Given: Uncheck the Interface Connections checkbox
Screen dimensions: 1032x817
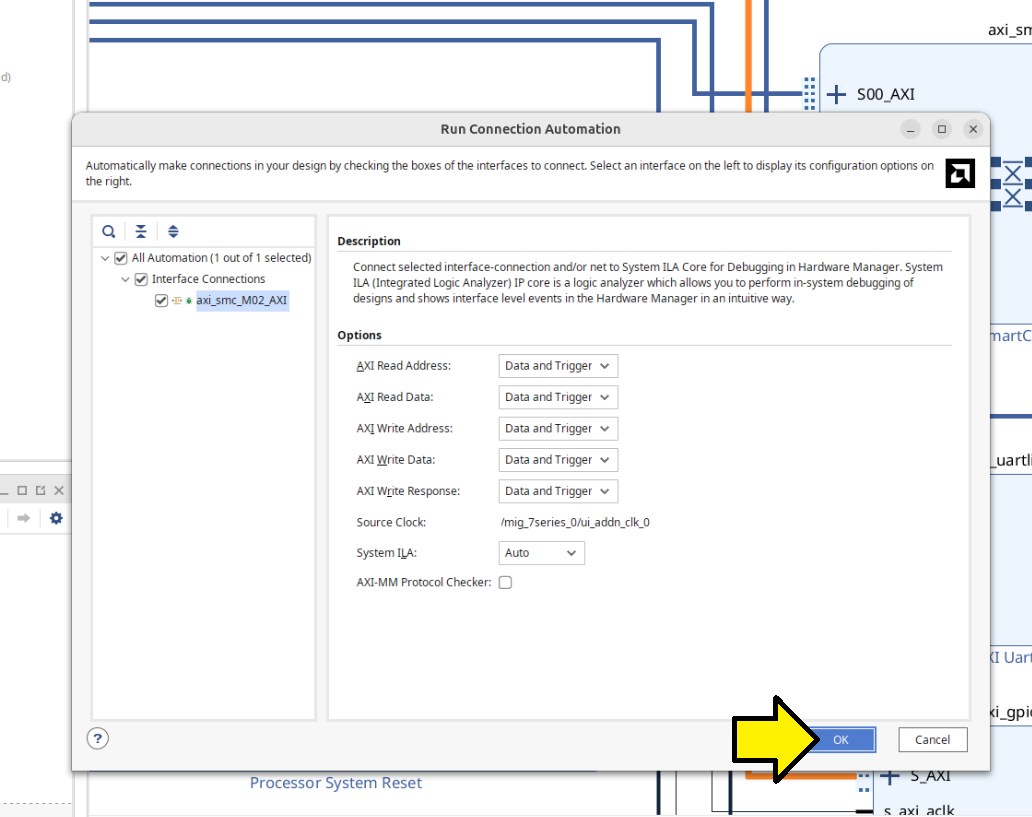Looking at the screenshot, I should [x=141, y=279].
